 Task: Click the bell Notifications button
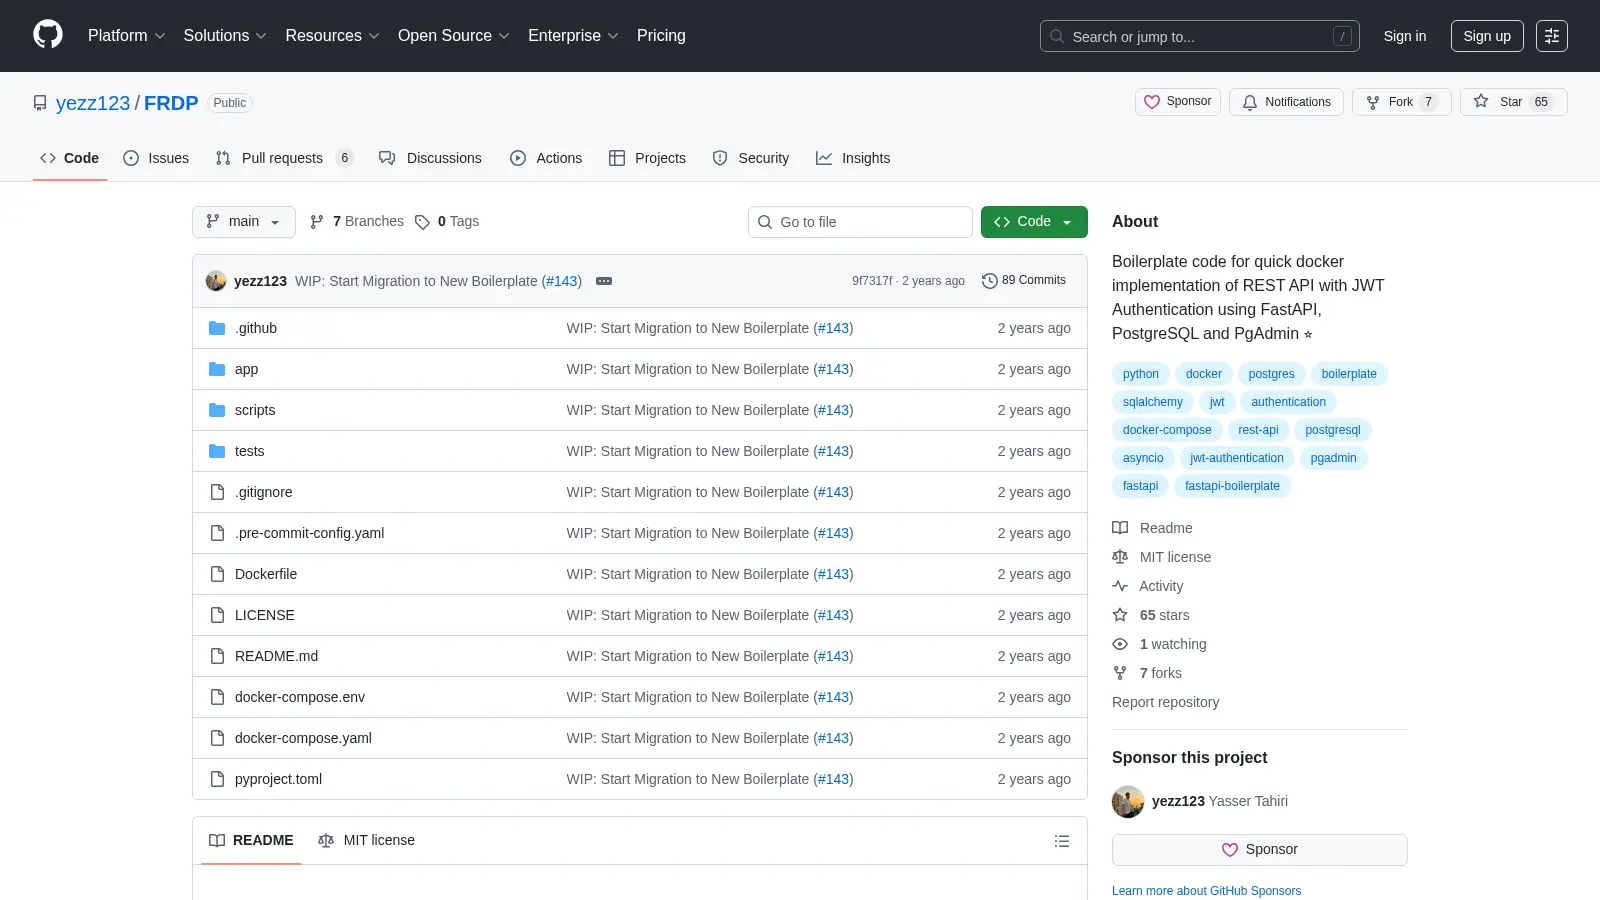pos(1286,102)
